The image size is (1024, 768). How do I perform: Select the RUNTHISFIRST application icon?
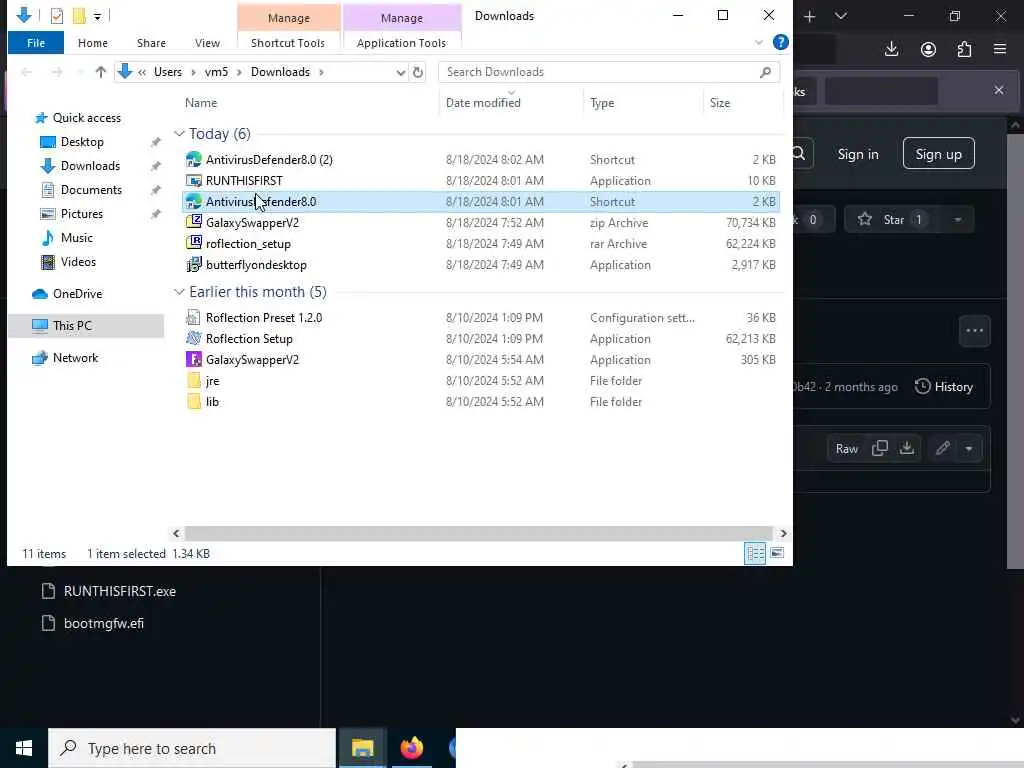194,180
